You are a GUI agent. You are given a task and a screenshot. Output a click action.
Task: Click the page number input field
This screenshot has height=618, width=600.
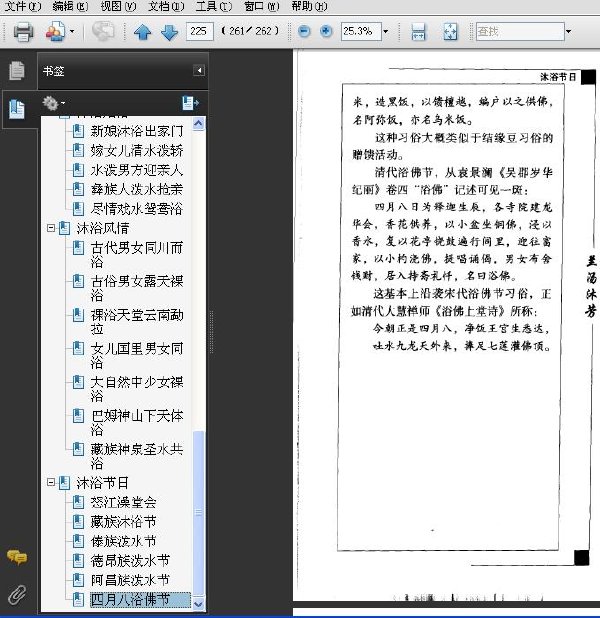tap(199, 31)
